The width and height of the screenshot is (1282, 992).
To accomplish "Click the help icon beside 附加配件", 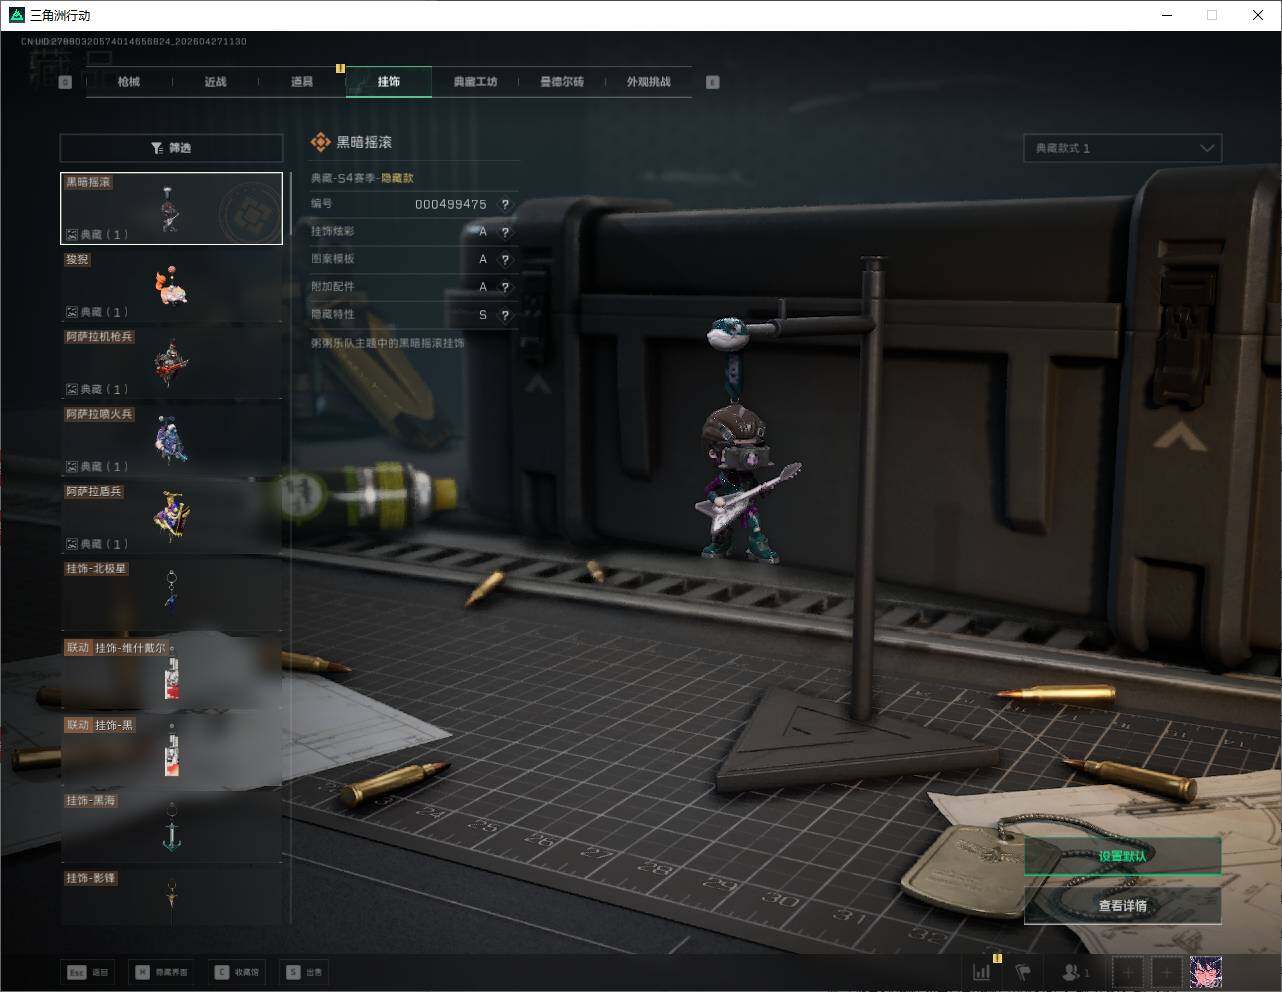I will pyautogui.click(x=505, y=287).
